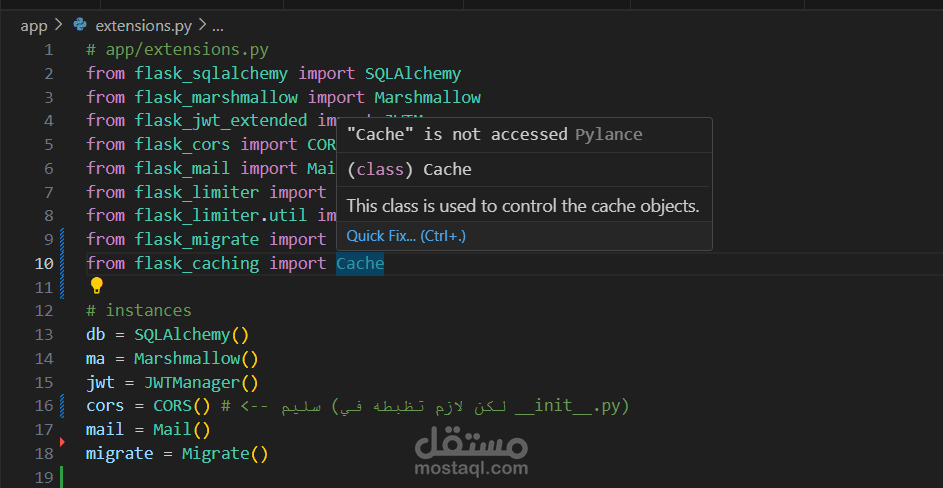
Task: Click the highlighted Cache word on line 10
Action: point(360,264)
